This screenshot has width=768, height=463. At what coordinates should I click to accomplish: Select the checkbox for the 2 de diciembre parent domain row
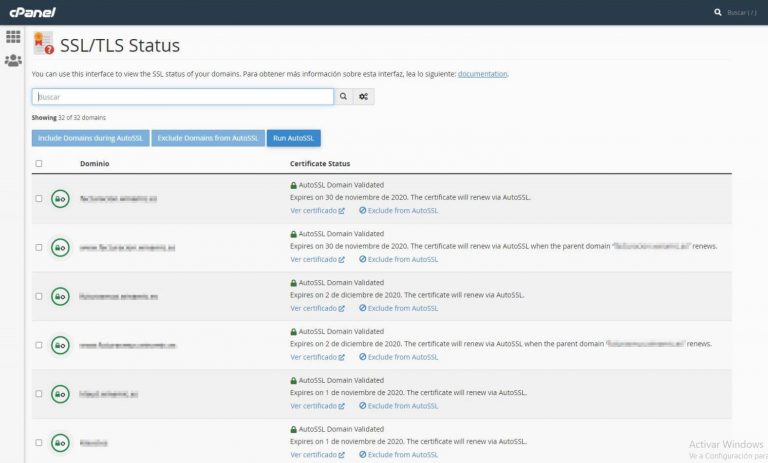click(x=39, y=345)
